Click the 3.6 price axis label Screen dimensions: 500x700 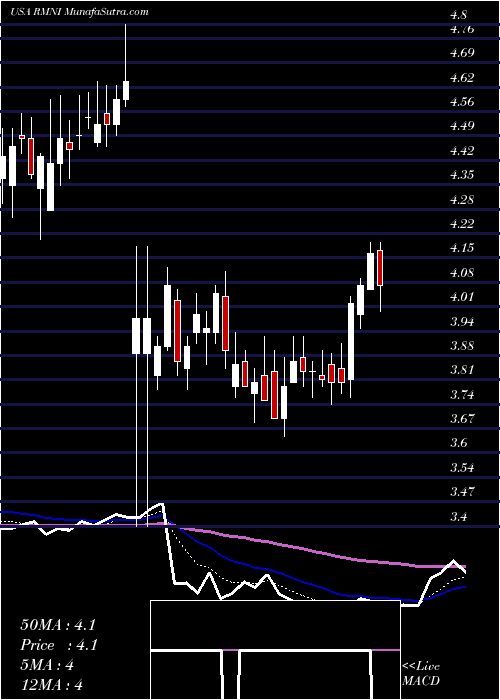458,443
